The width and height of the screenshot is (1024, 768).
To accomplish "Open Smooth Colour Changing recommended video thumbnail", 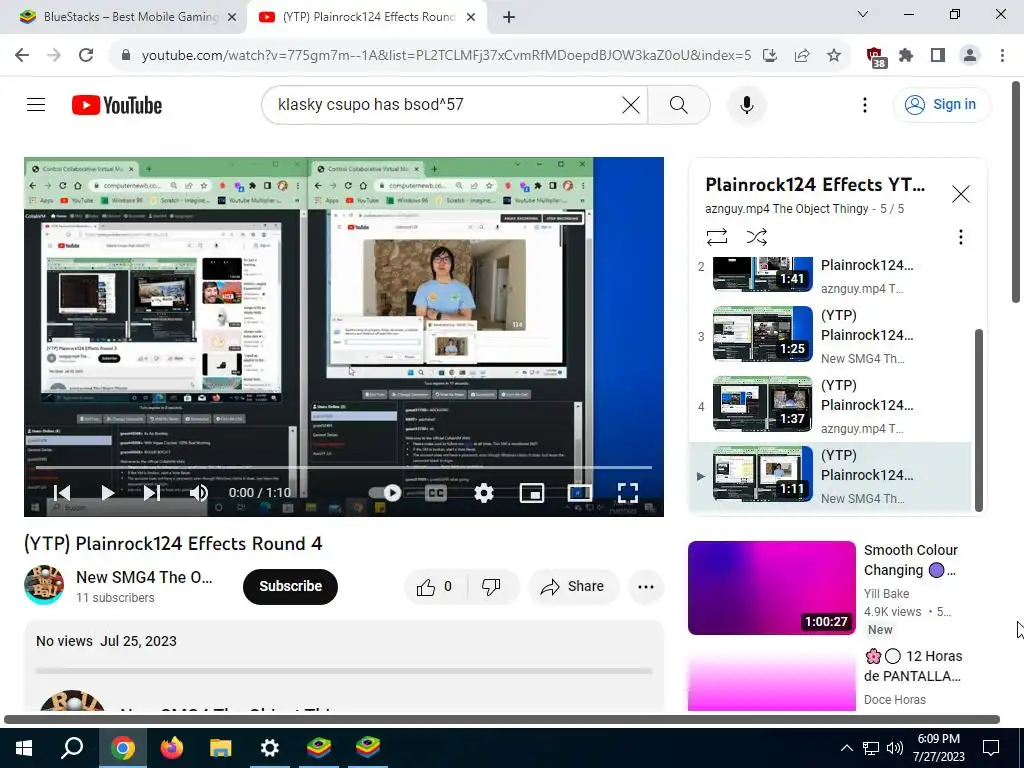I will pyautogui.click(x=771, y=588).
